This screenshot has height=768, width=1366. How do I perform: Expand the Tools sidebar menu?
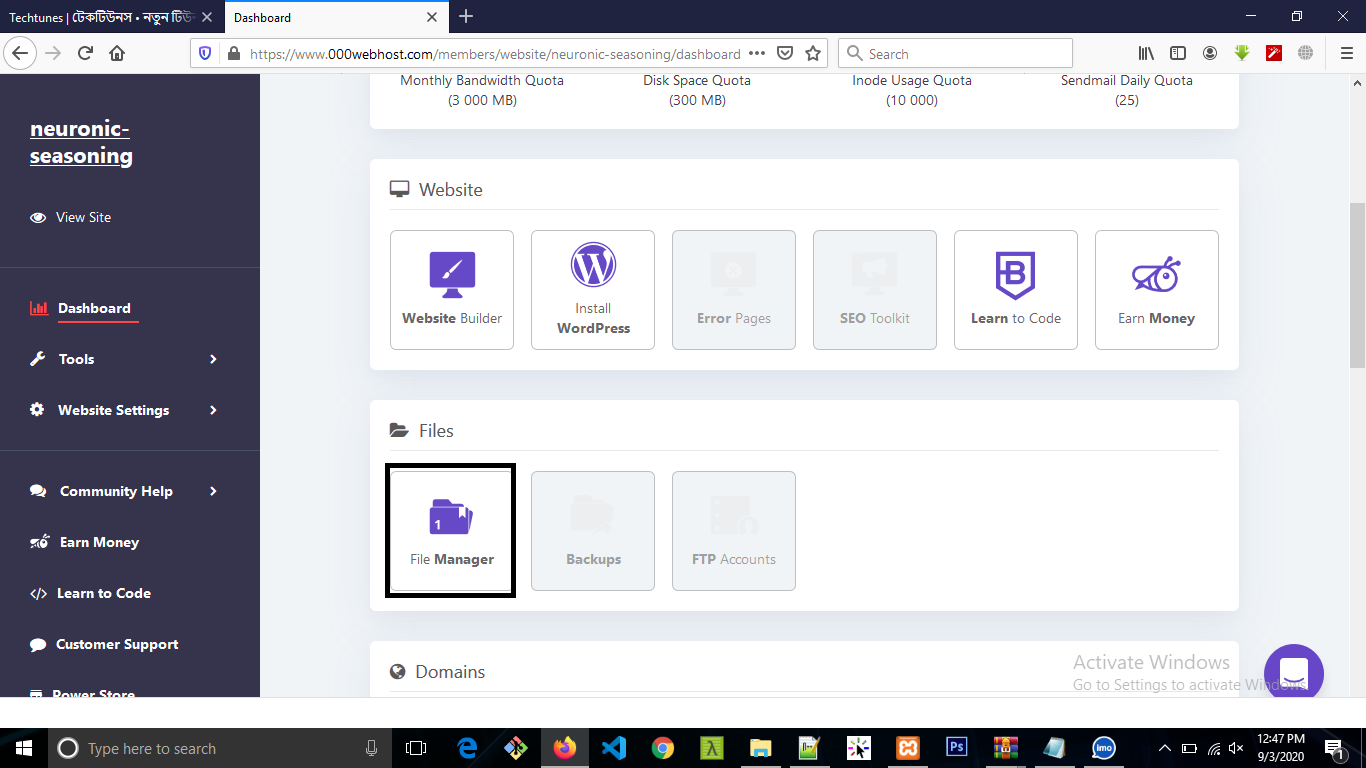click(x=125, y=359)
